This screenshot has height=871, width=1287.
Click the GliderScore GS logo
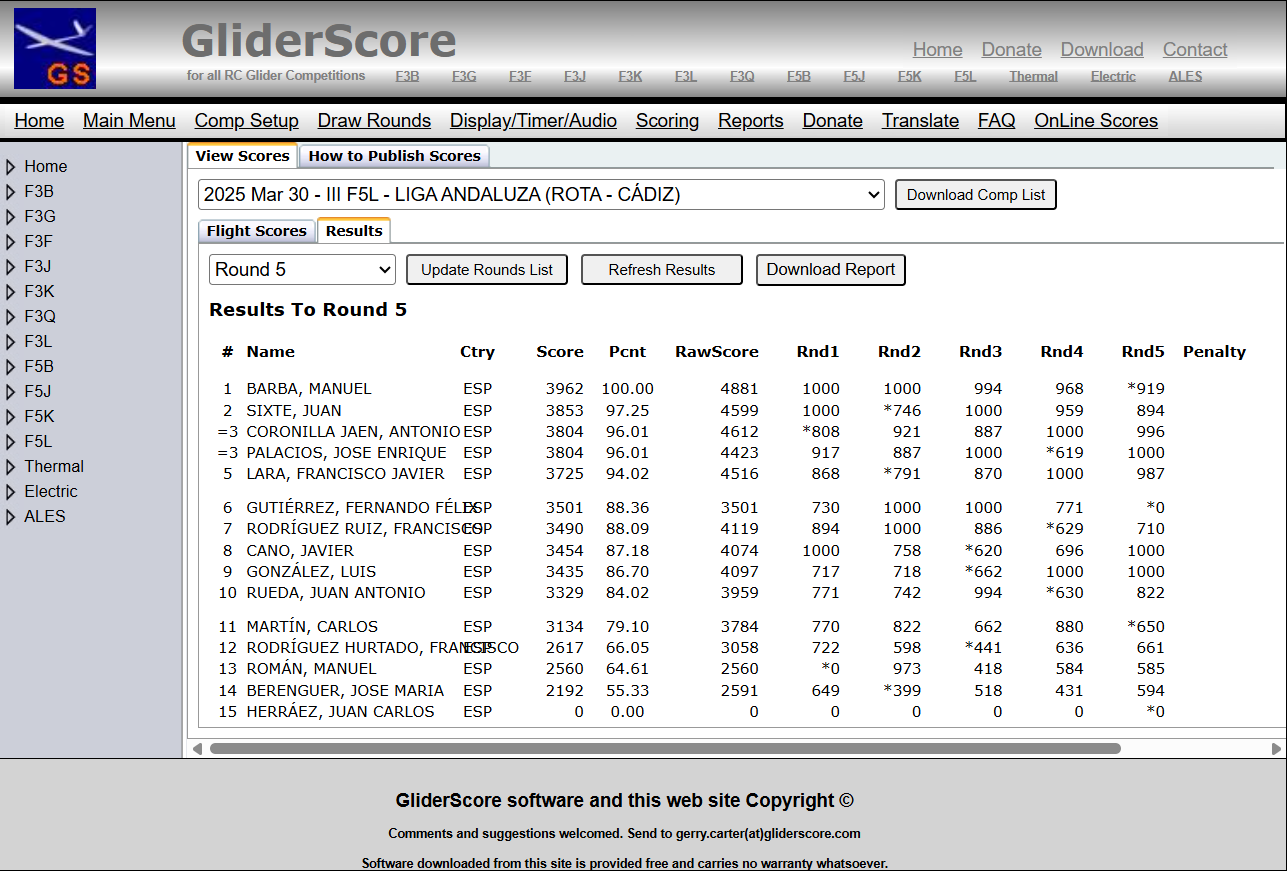(x=55, y=48)
